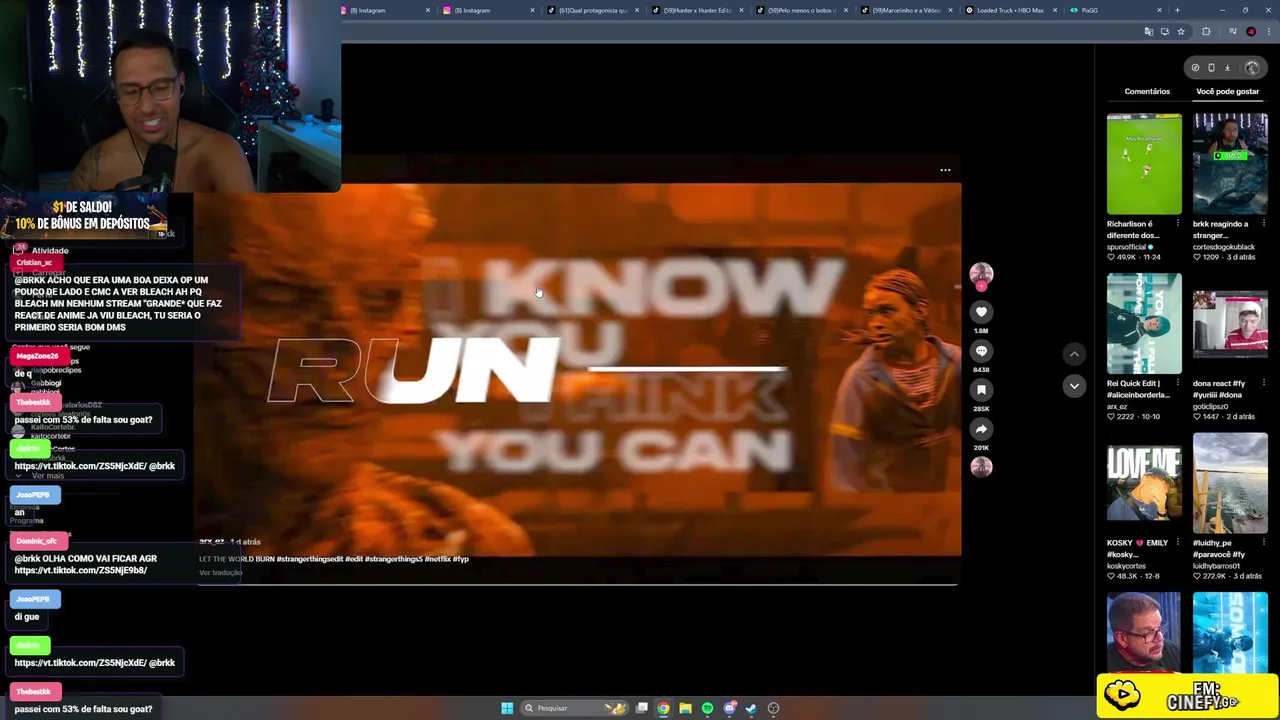Visit koskycortes channel link
The width and height of the screenshot is (1280, 720).
click(x=1126, y=566)
